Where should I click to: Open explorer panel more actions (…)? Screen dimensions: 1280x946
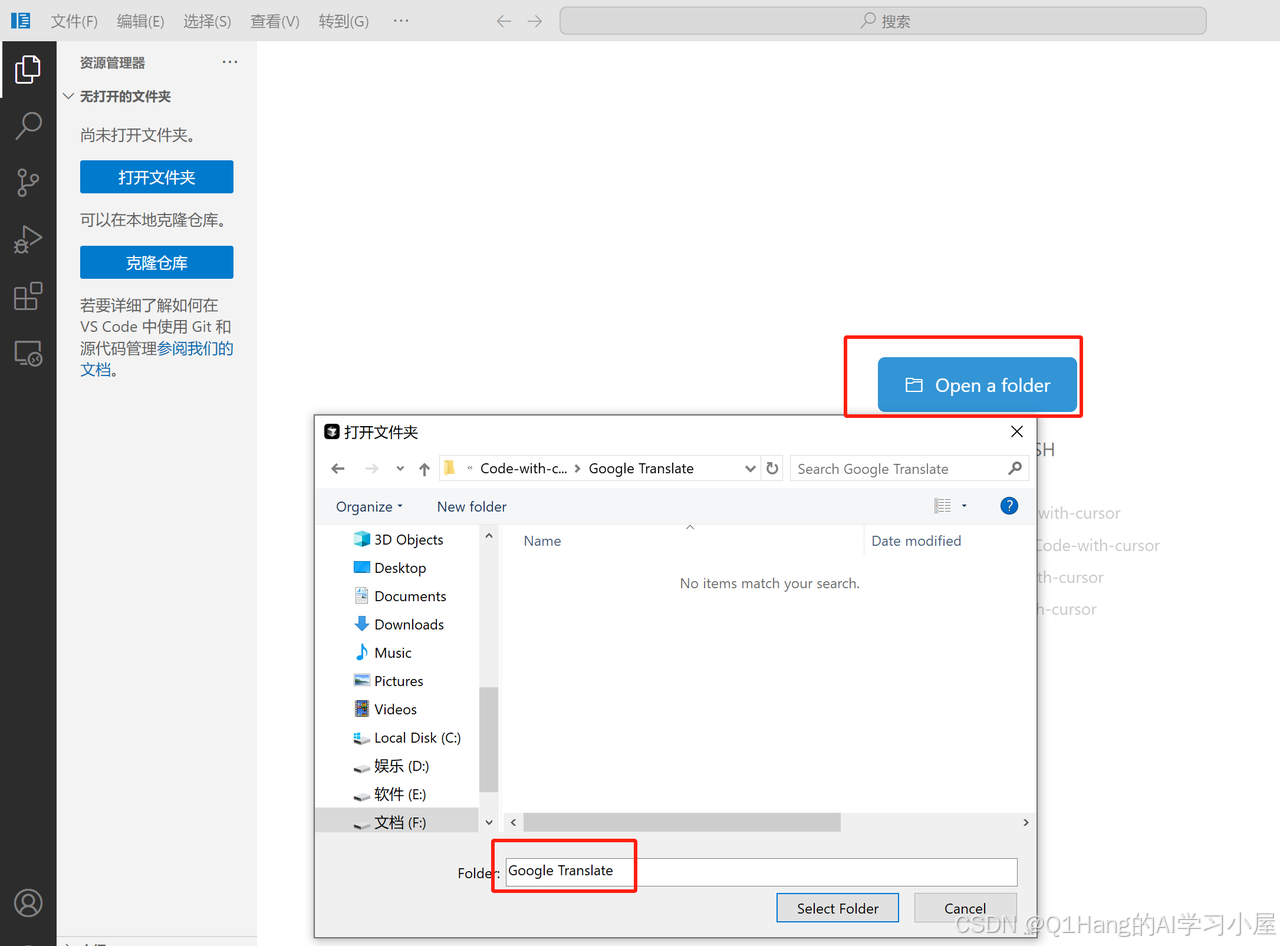[230, 62]
